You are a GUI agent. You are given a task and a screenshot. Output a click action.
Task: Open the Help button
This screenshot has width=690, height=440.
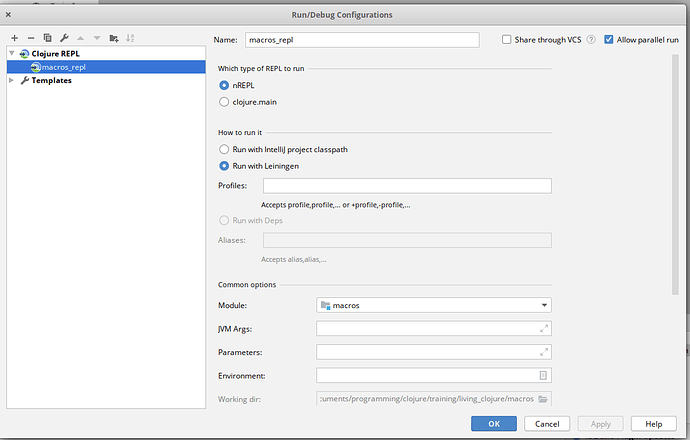click(x=653, y=424)
